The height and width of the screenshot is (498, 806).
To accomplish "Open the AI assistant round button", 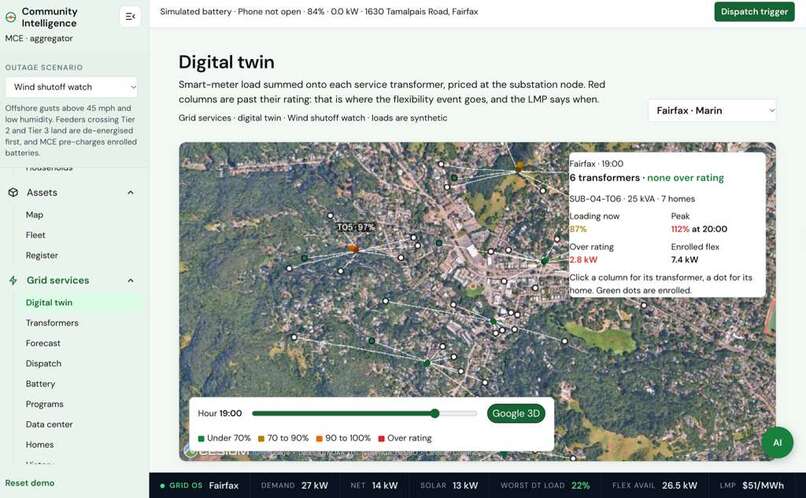I will pos(777,442).
